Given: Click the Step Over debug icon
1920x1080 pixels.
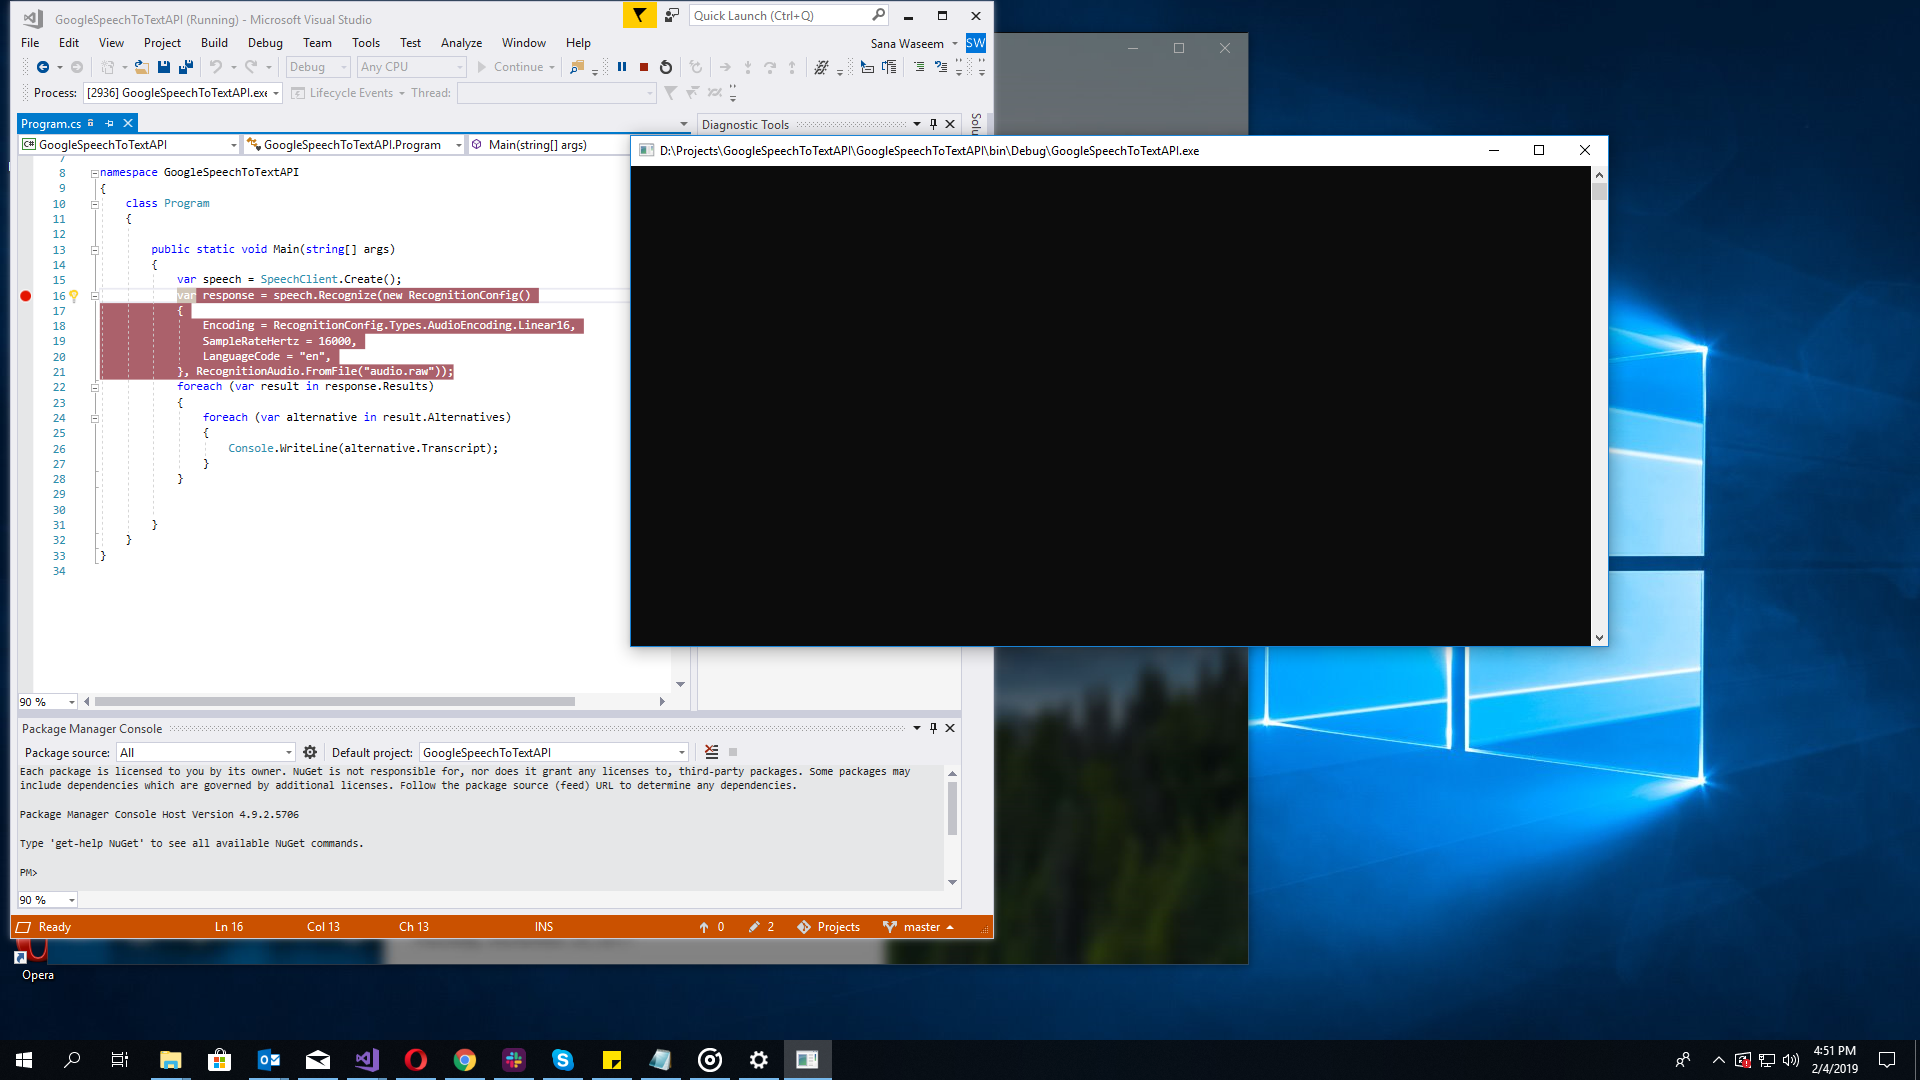Looking at the screenshot, I should (x=770, y=67).
